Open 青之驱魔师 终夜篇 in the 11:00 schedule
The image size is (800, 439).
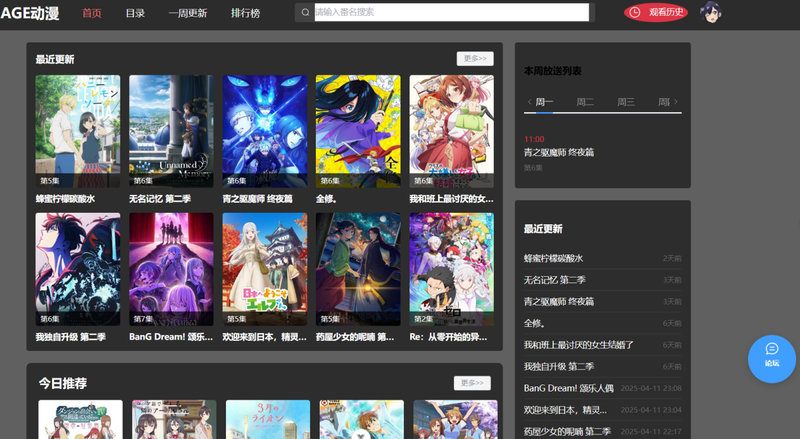(x=559, y=152)
